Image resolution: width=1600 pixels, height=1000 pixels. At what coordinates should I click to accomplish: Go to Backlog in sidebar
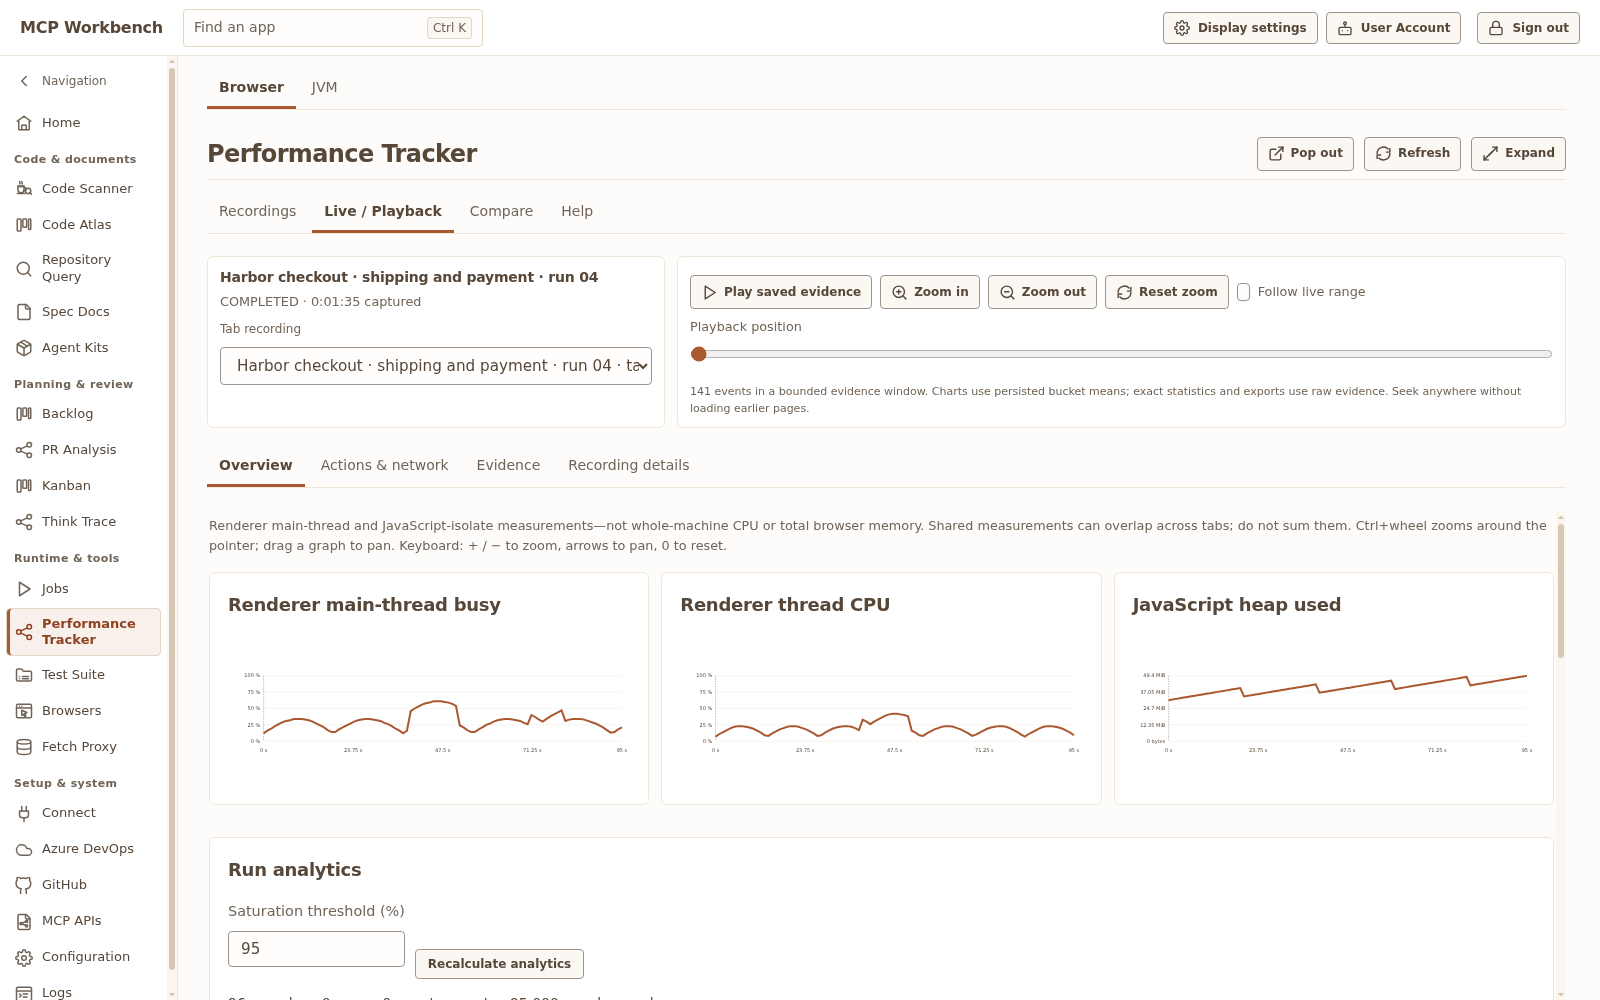point(84,413)
